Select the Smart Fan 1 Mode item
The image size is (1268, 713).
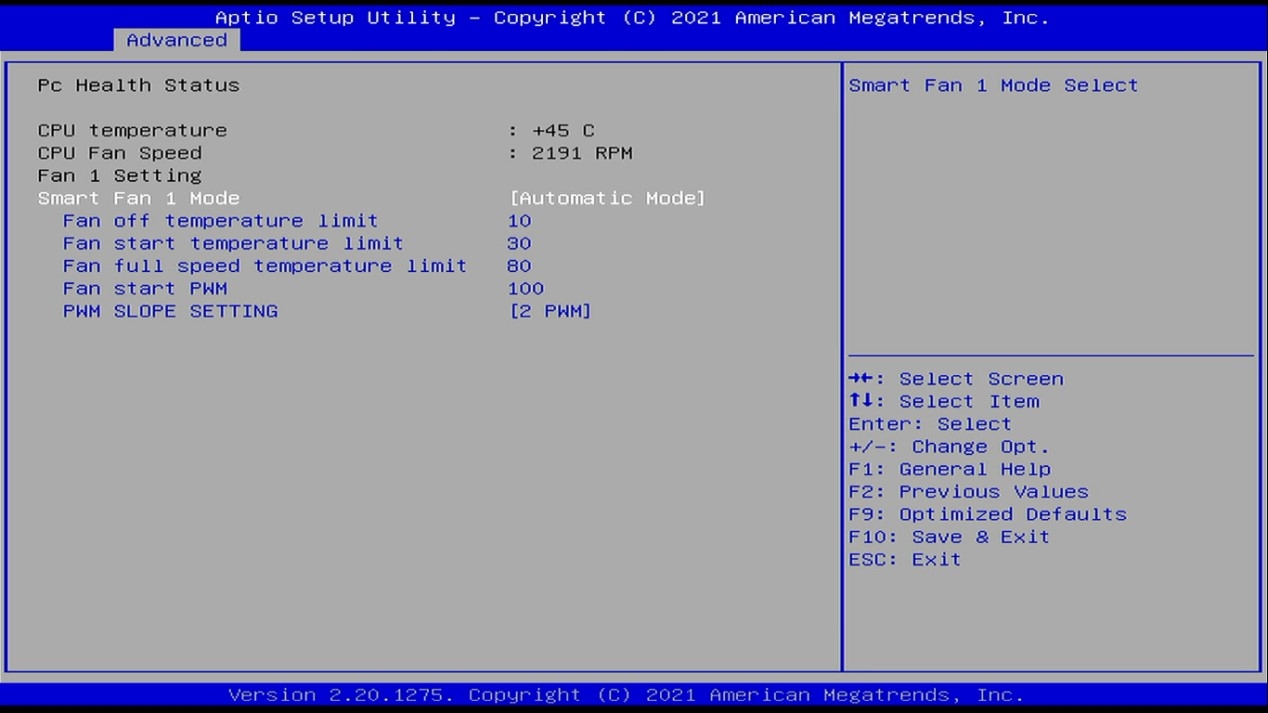pyautogui.click(x=139, y=198)
